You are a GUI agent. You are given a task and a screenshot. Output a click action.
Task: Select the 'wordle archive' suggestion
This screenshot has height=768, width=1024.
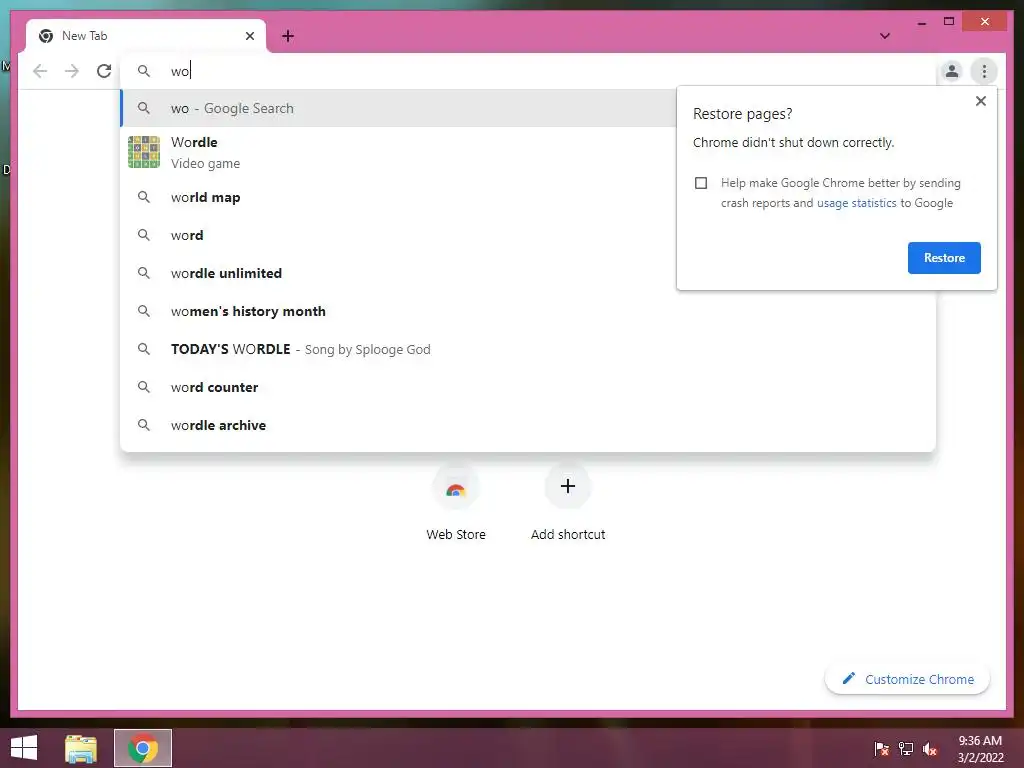click(x=528, y=425)
